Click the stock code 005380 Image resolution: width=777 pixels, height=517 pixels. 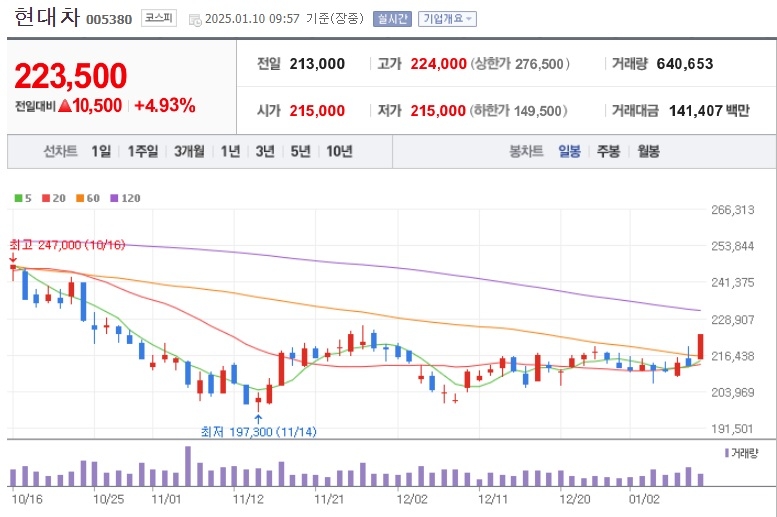point(109,19)
